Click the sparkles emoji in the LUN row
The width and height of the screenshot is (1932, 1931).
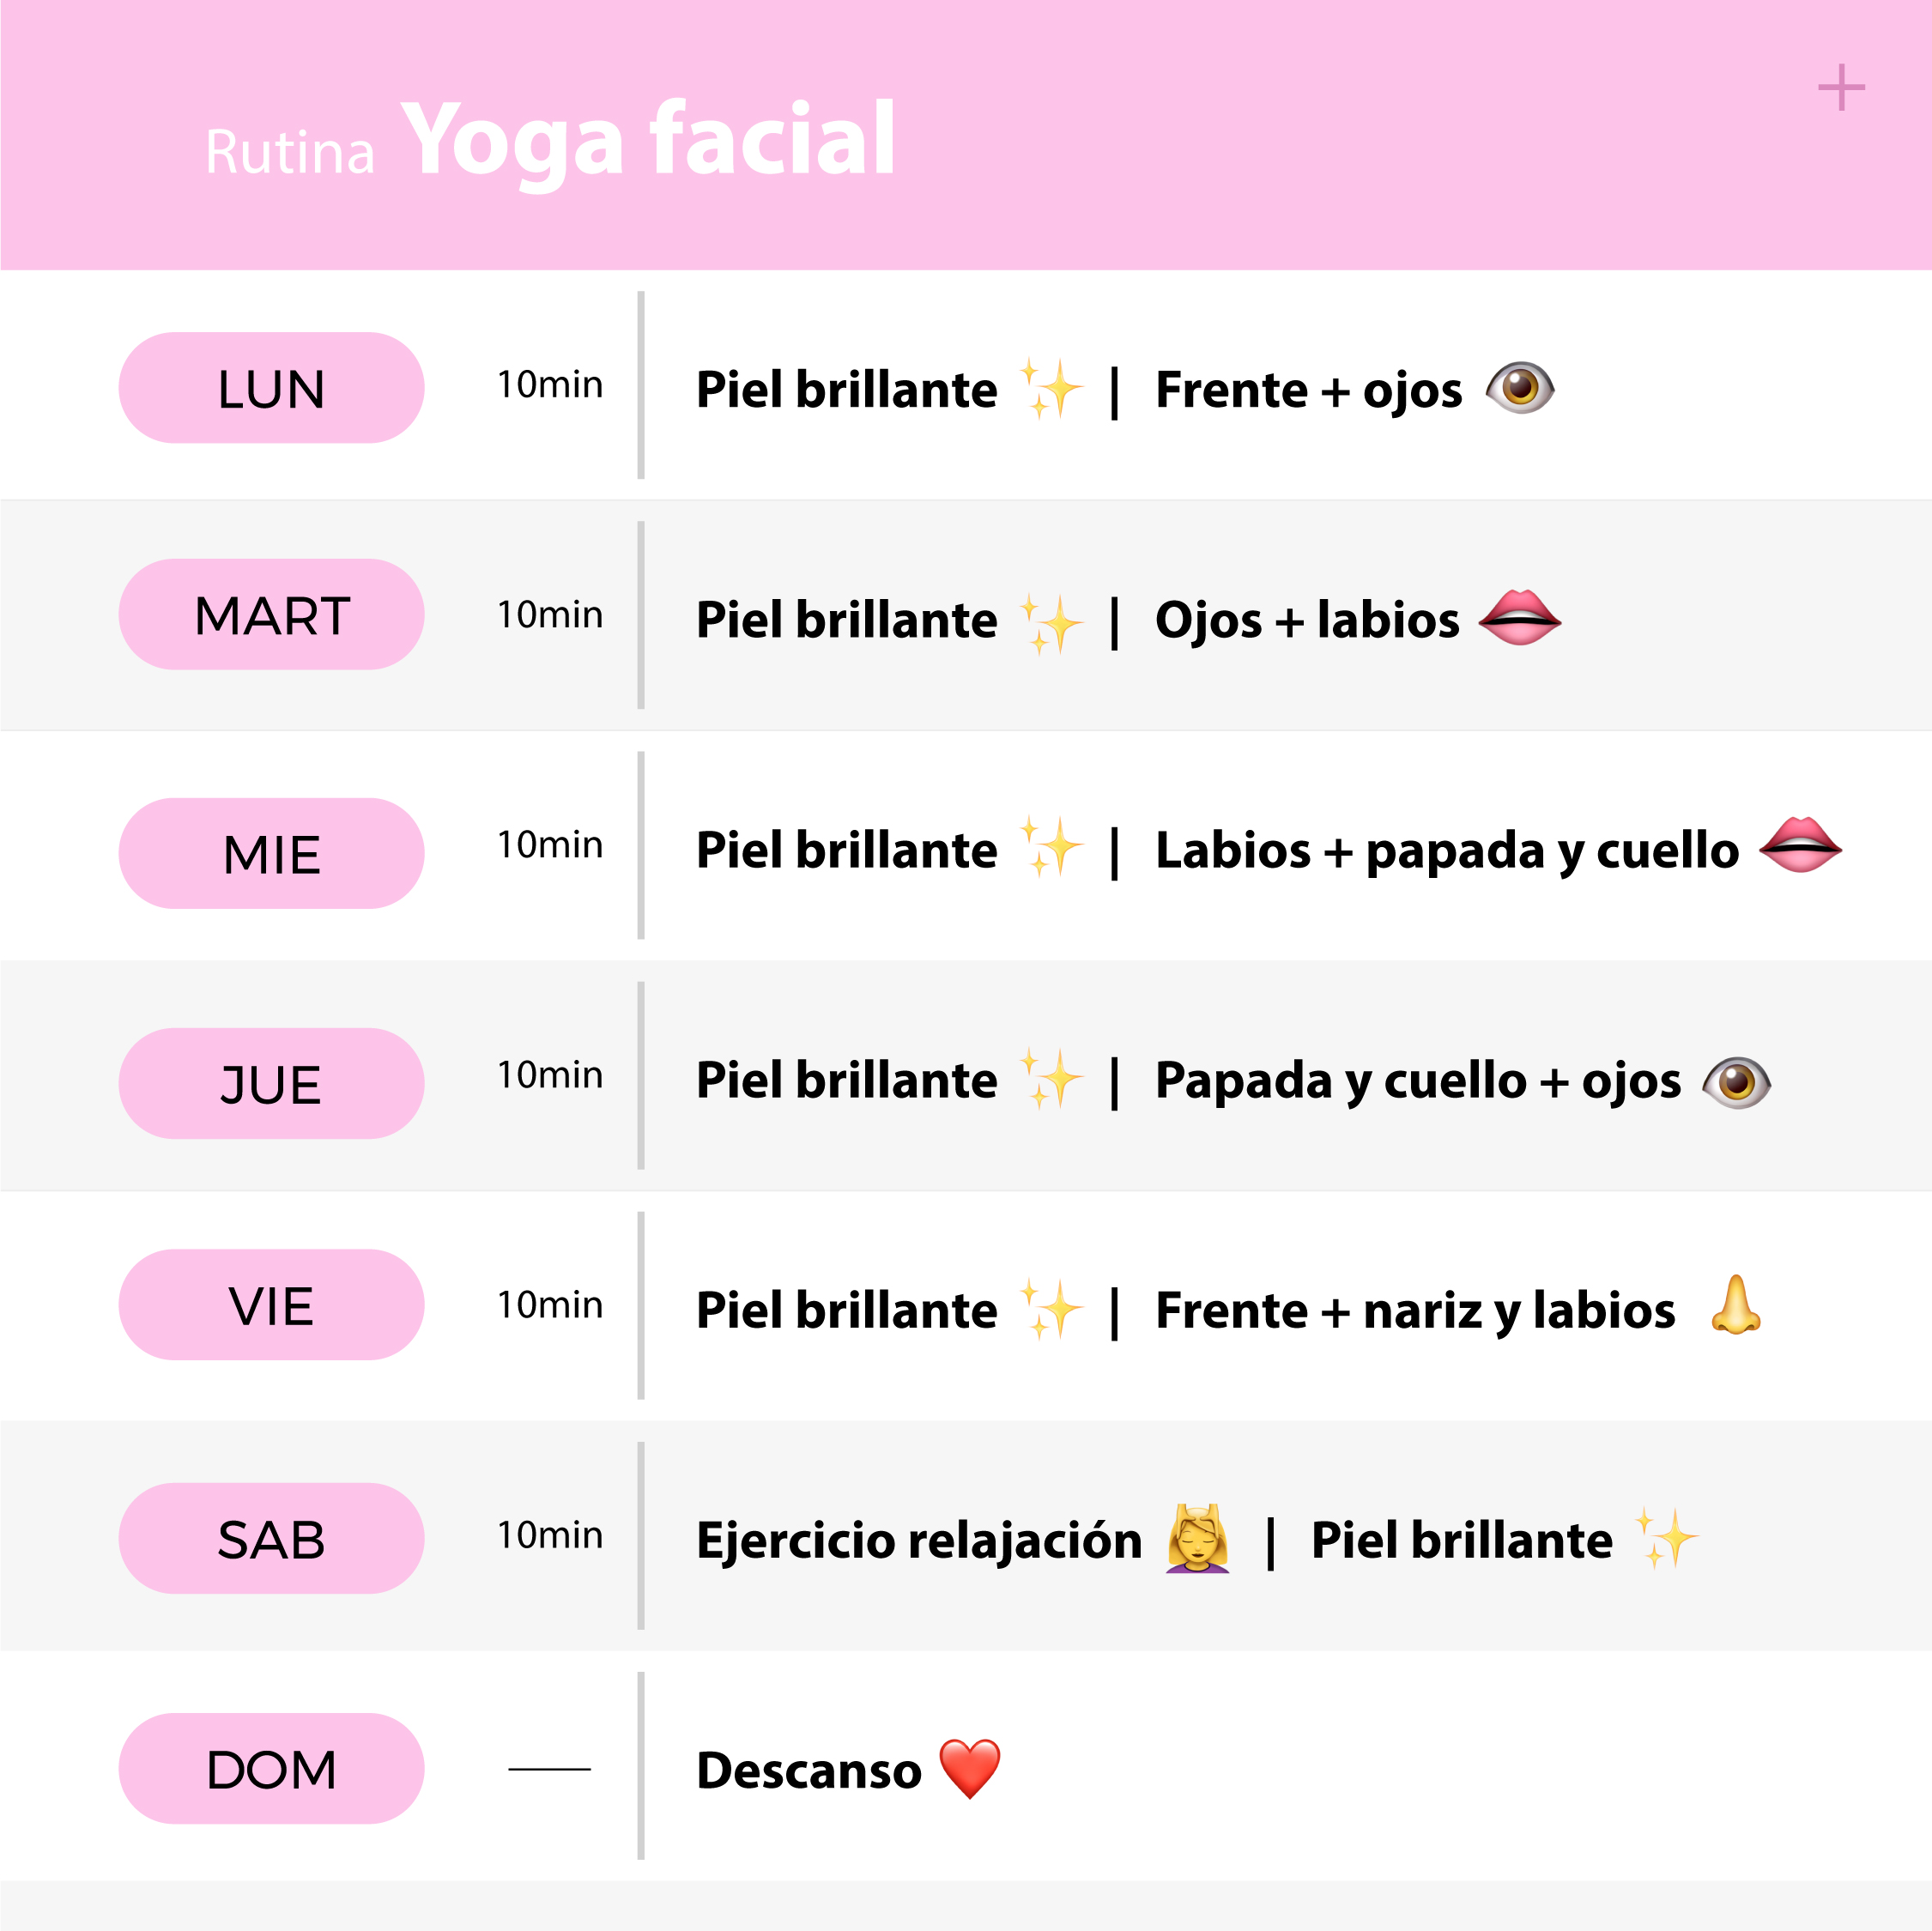tap(1052, 388)
